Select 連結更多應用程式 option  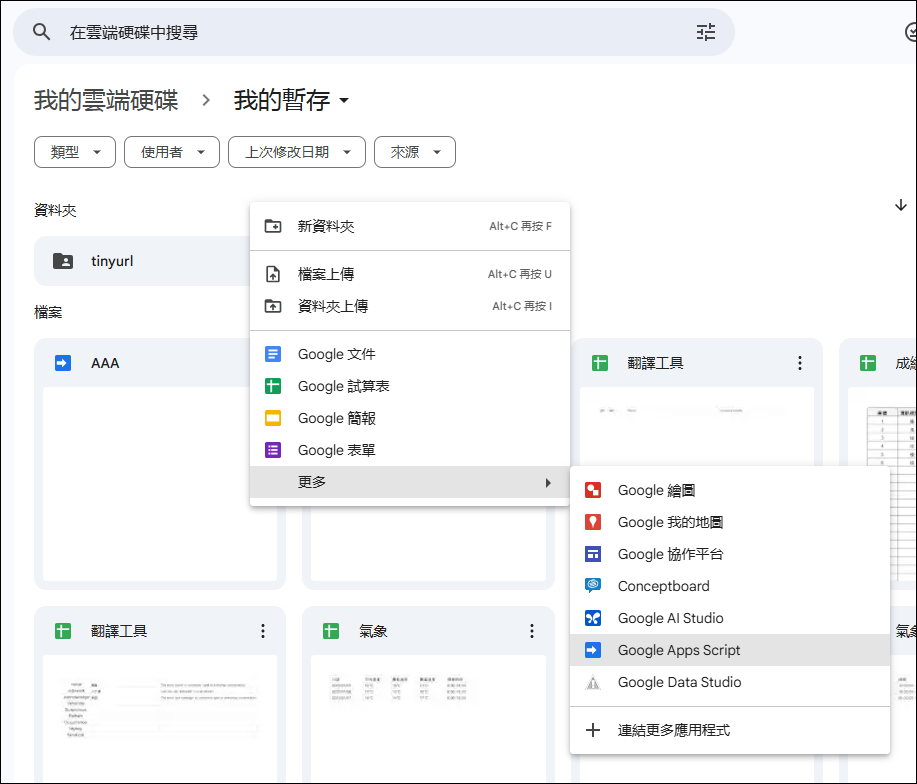(x=730, y=730)
